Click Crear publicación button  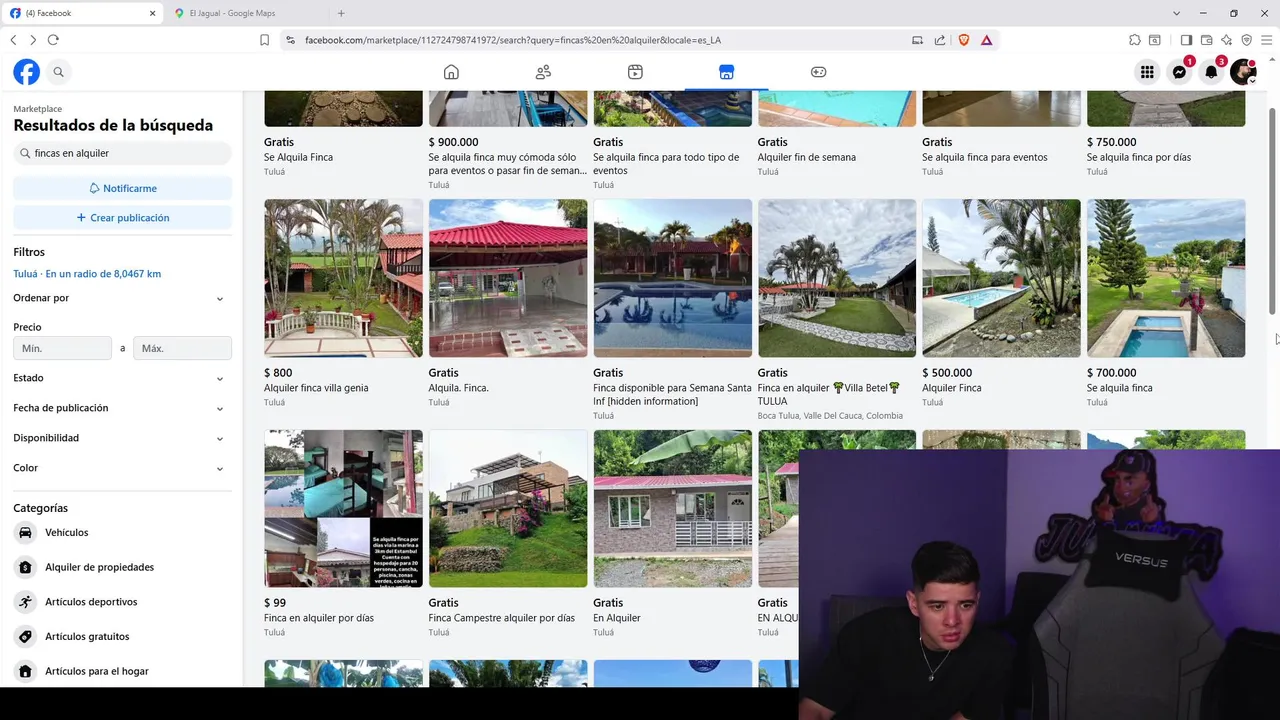(122, 217)
